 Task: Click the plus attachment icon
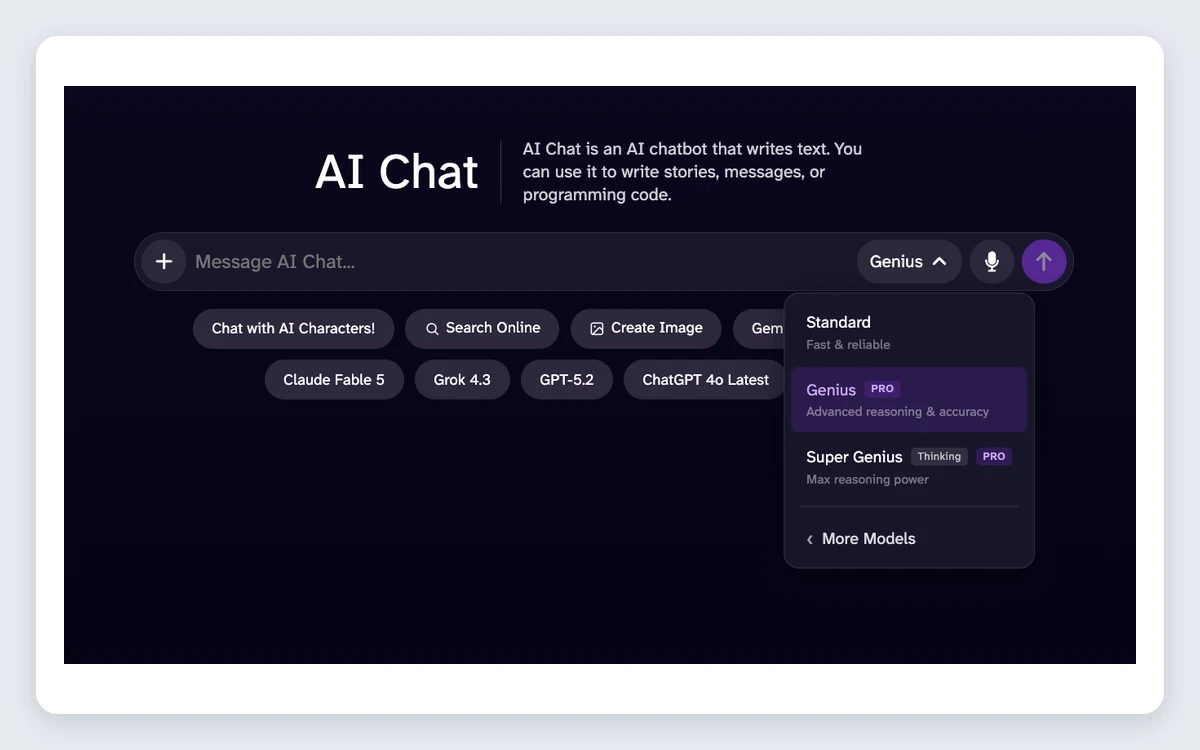tap(164, 262)
